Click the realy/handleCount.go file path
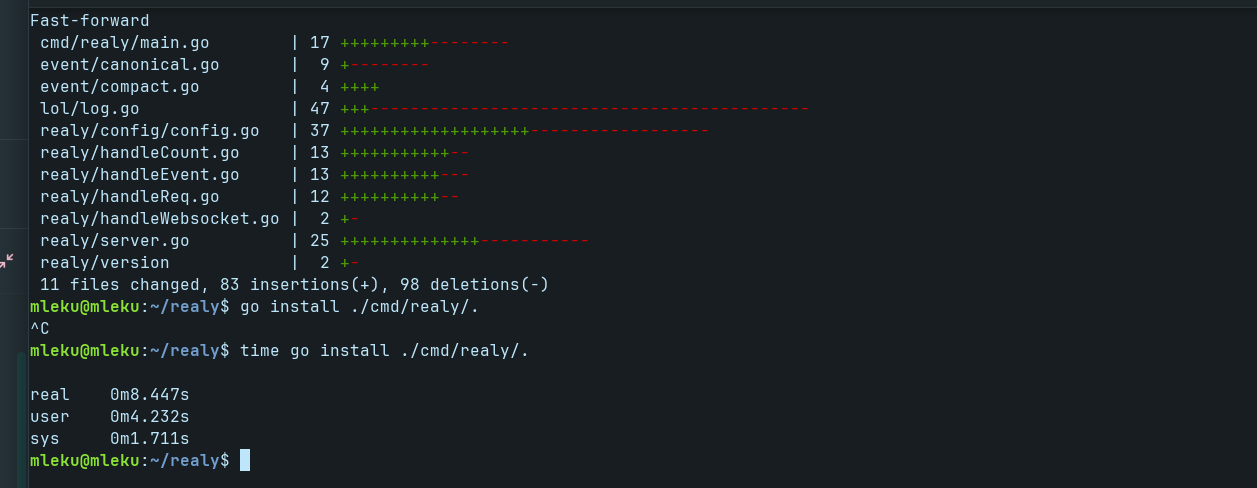 [140, 153]
